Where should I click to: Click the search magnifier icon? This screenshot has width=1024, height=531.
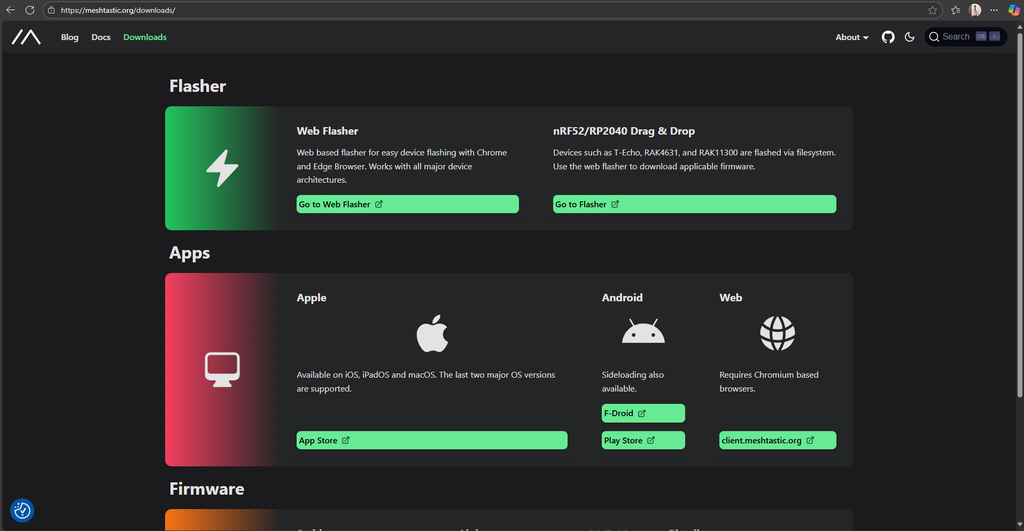(934, 37)
